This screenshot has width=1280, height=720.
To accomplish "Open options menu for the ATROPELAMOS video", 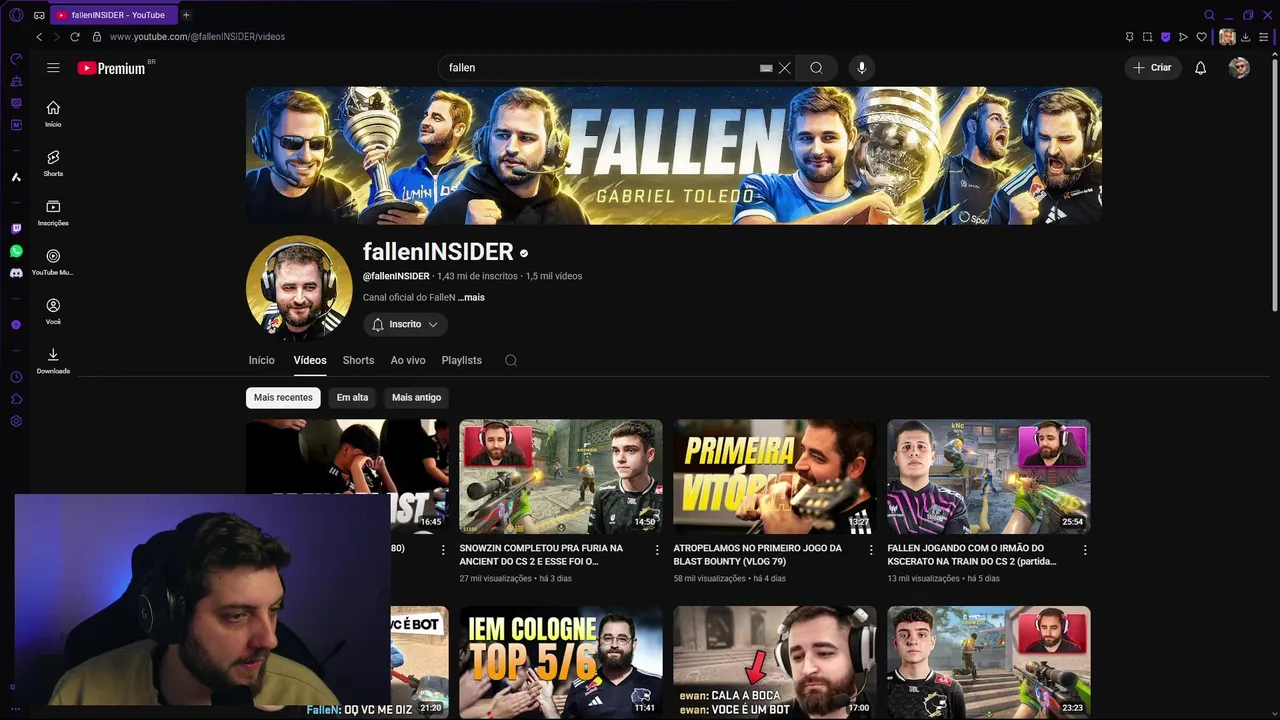I will 871,550.
